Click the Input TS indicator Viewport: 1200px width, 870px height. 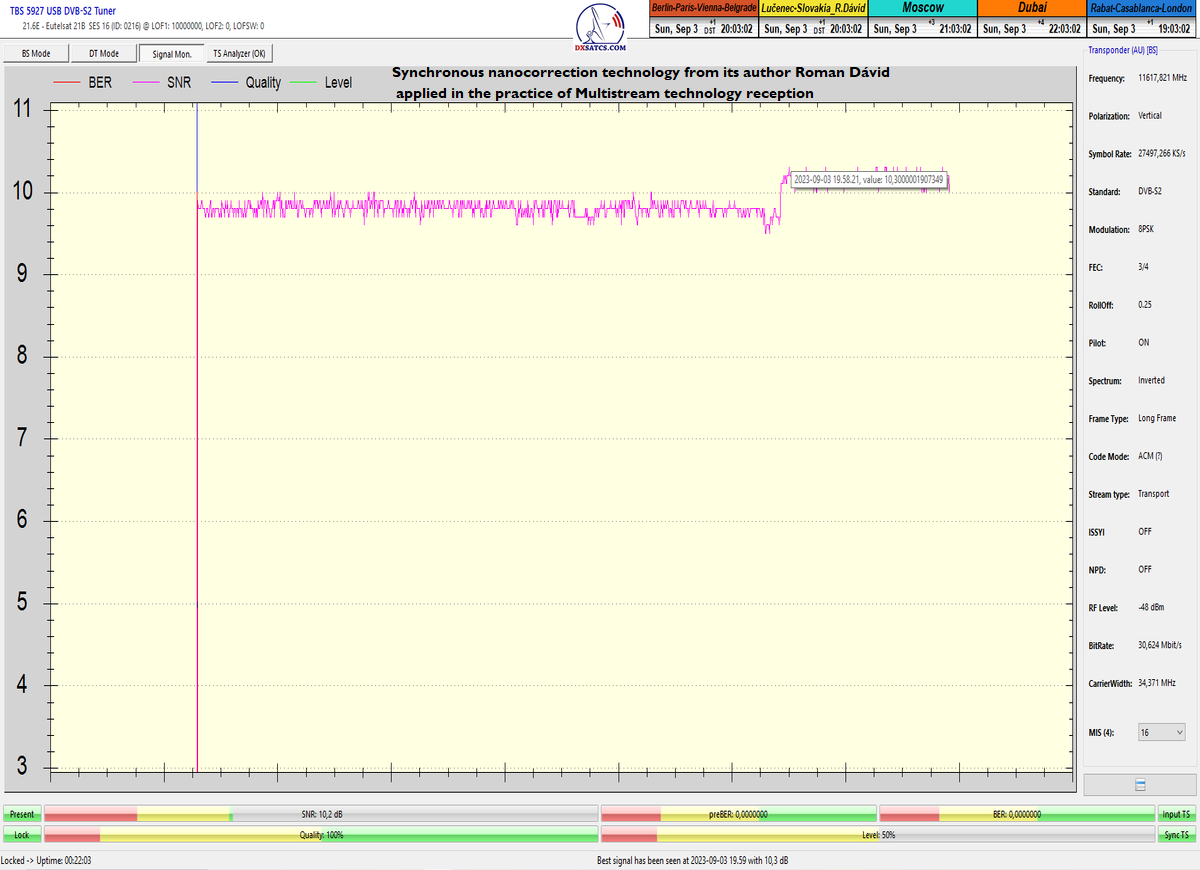tap(1176, 814)
